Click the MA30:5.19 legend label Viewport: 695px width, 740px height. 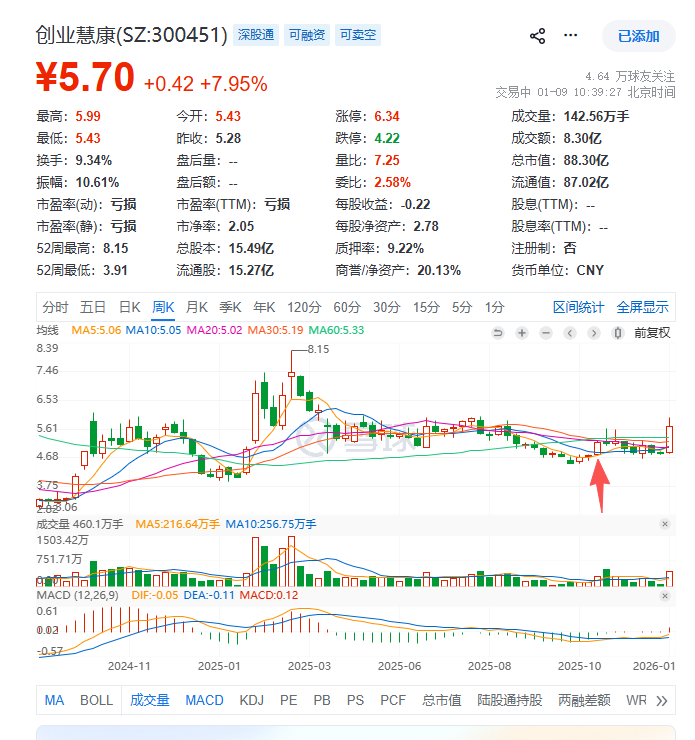(276, 330)
